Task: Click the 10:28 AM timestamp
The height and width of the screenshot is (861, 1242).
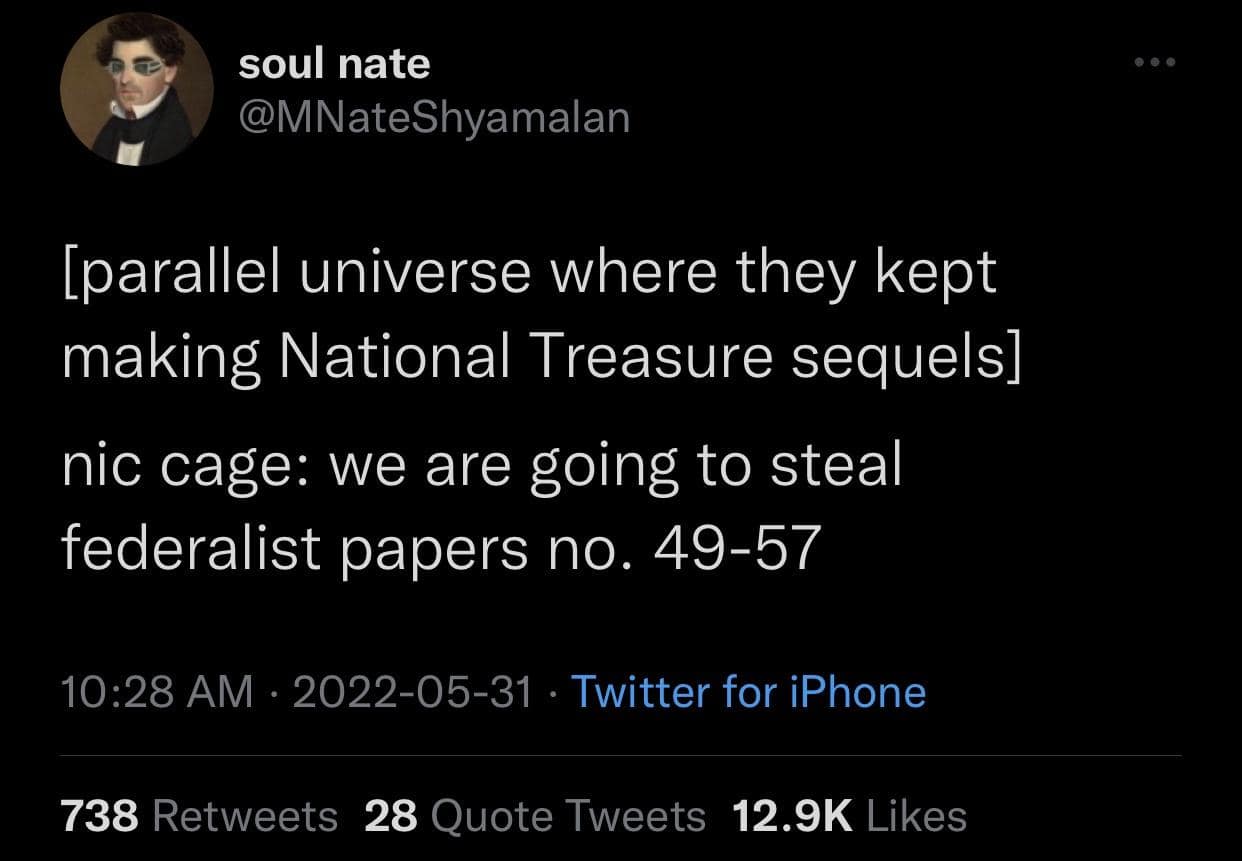Action: click(x=157, y=692)
